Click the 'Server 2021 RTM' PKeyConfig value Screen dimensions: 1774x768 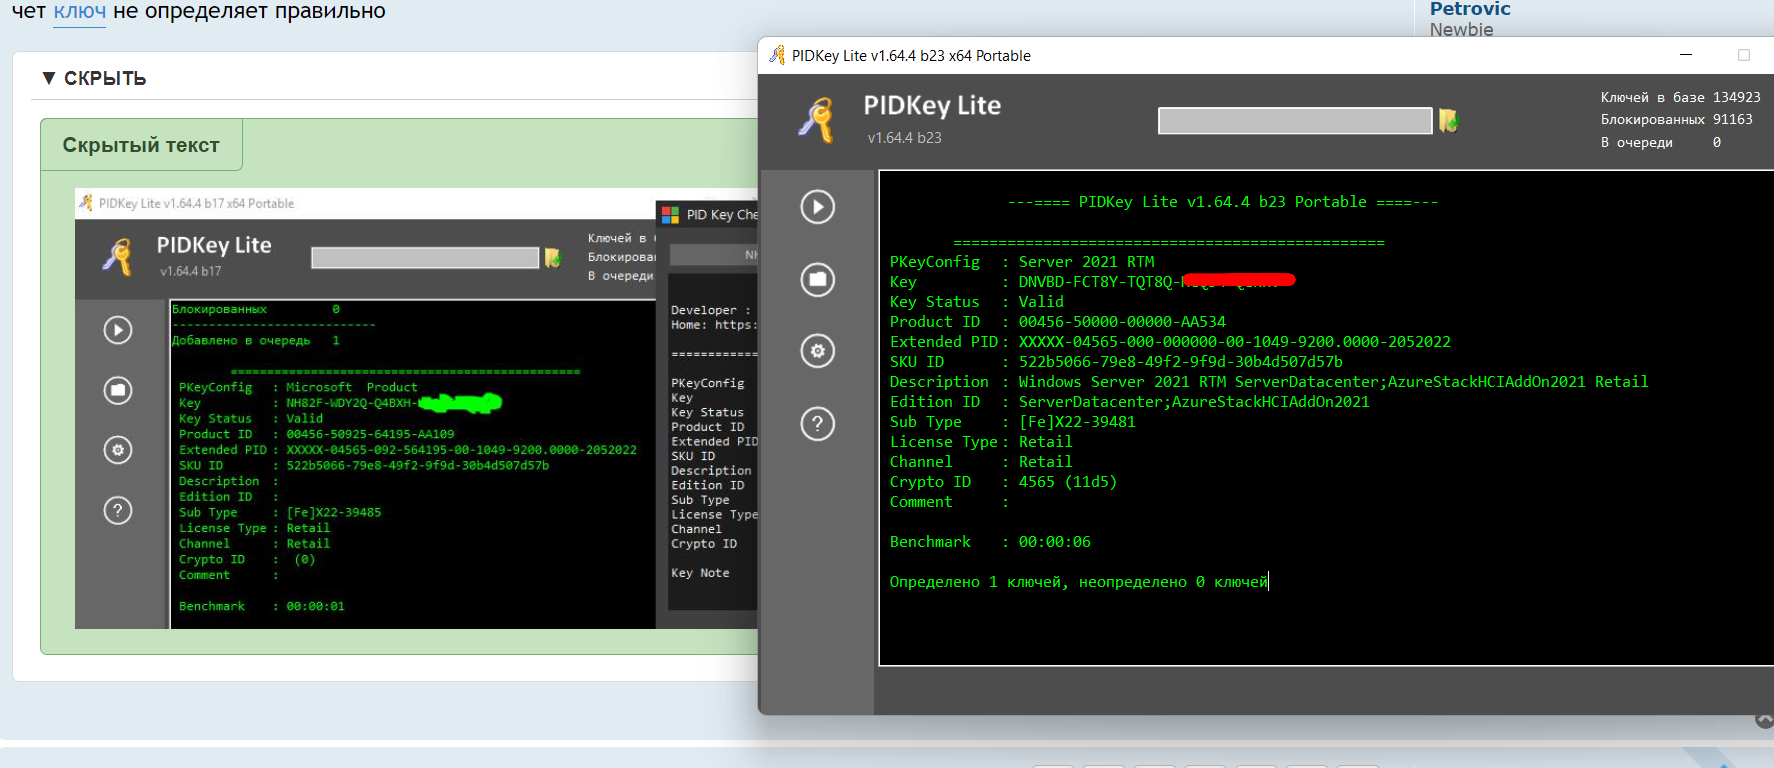1086,262
